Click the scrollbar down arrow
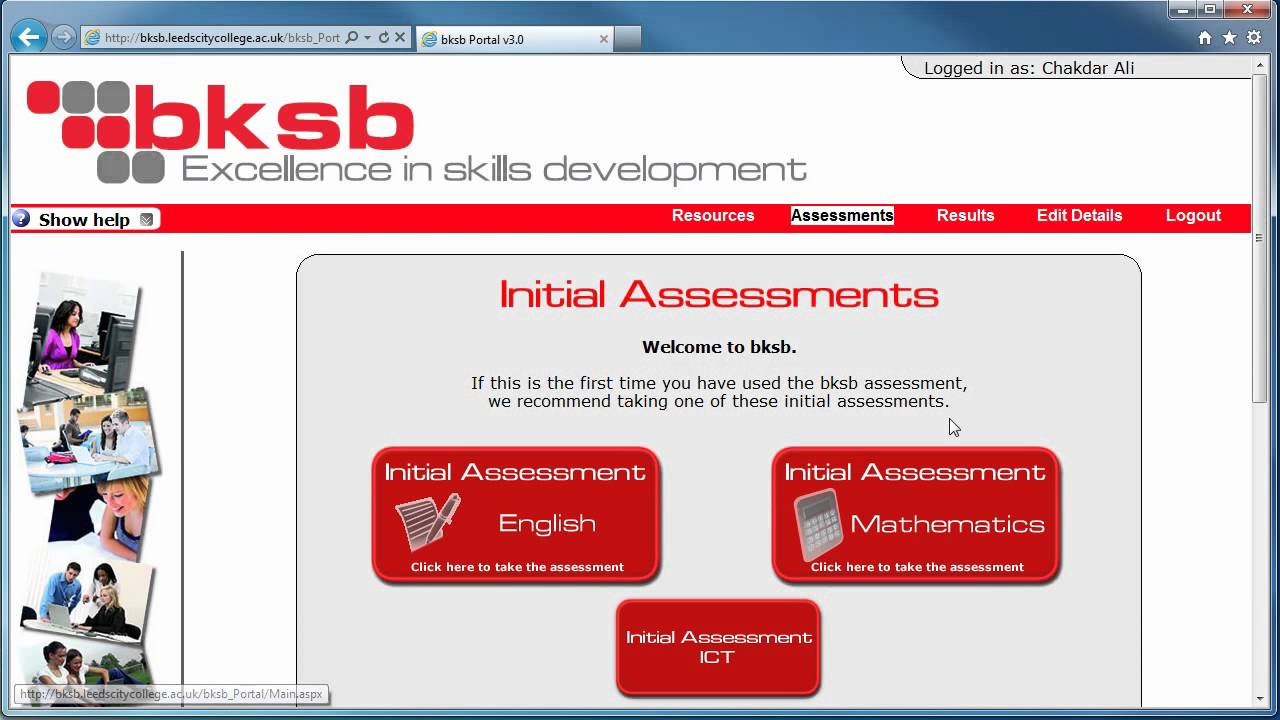The width and height of the screenshot is (1280, 720). pyautogui.click(x=1260, y=698)
